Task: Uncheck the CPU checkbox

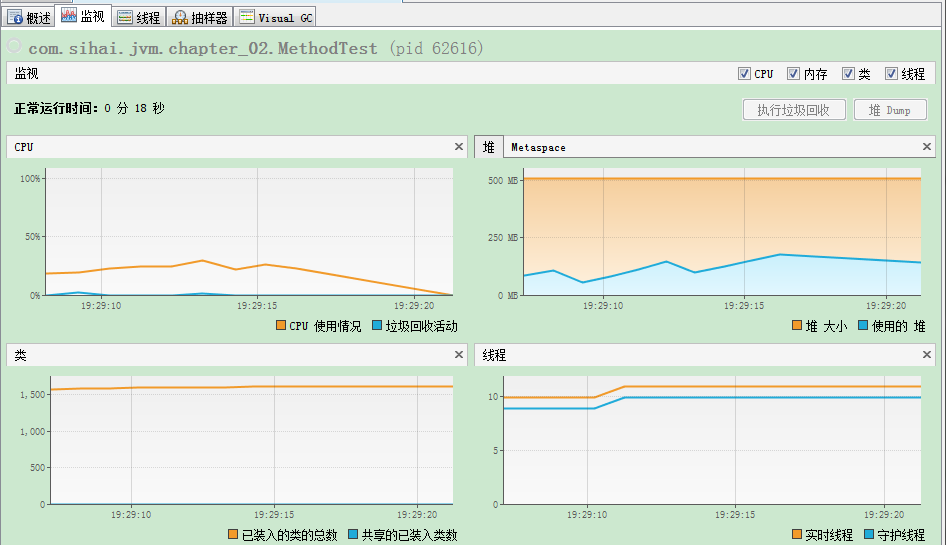Action: pos(744,74)
